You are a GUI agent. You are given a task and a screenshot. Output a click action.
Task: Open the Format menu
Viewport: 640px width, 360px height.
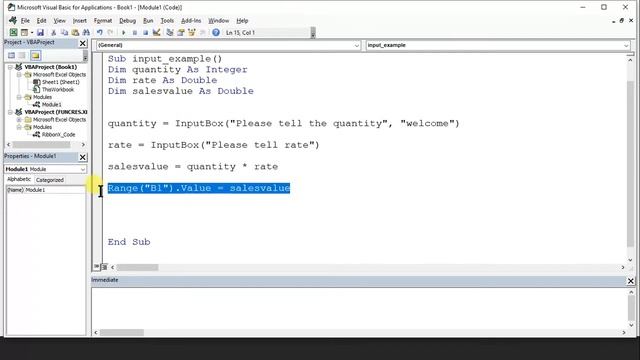click(103, 21)
